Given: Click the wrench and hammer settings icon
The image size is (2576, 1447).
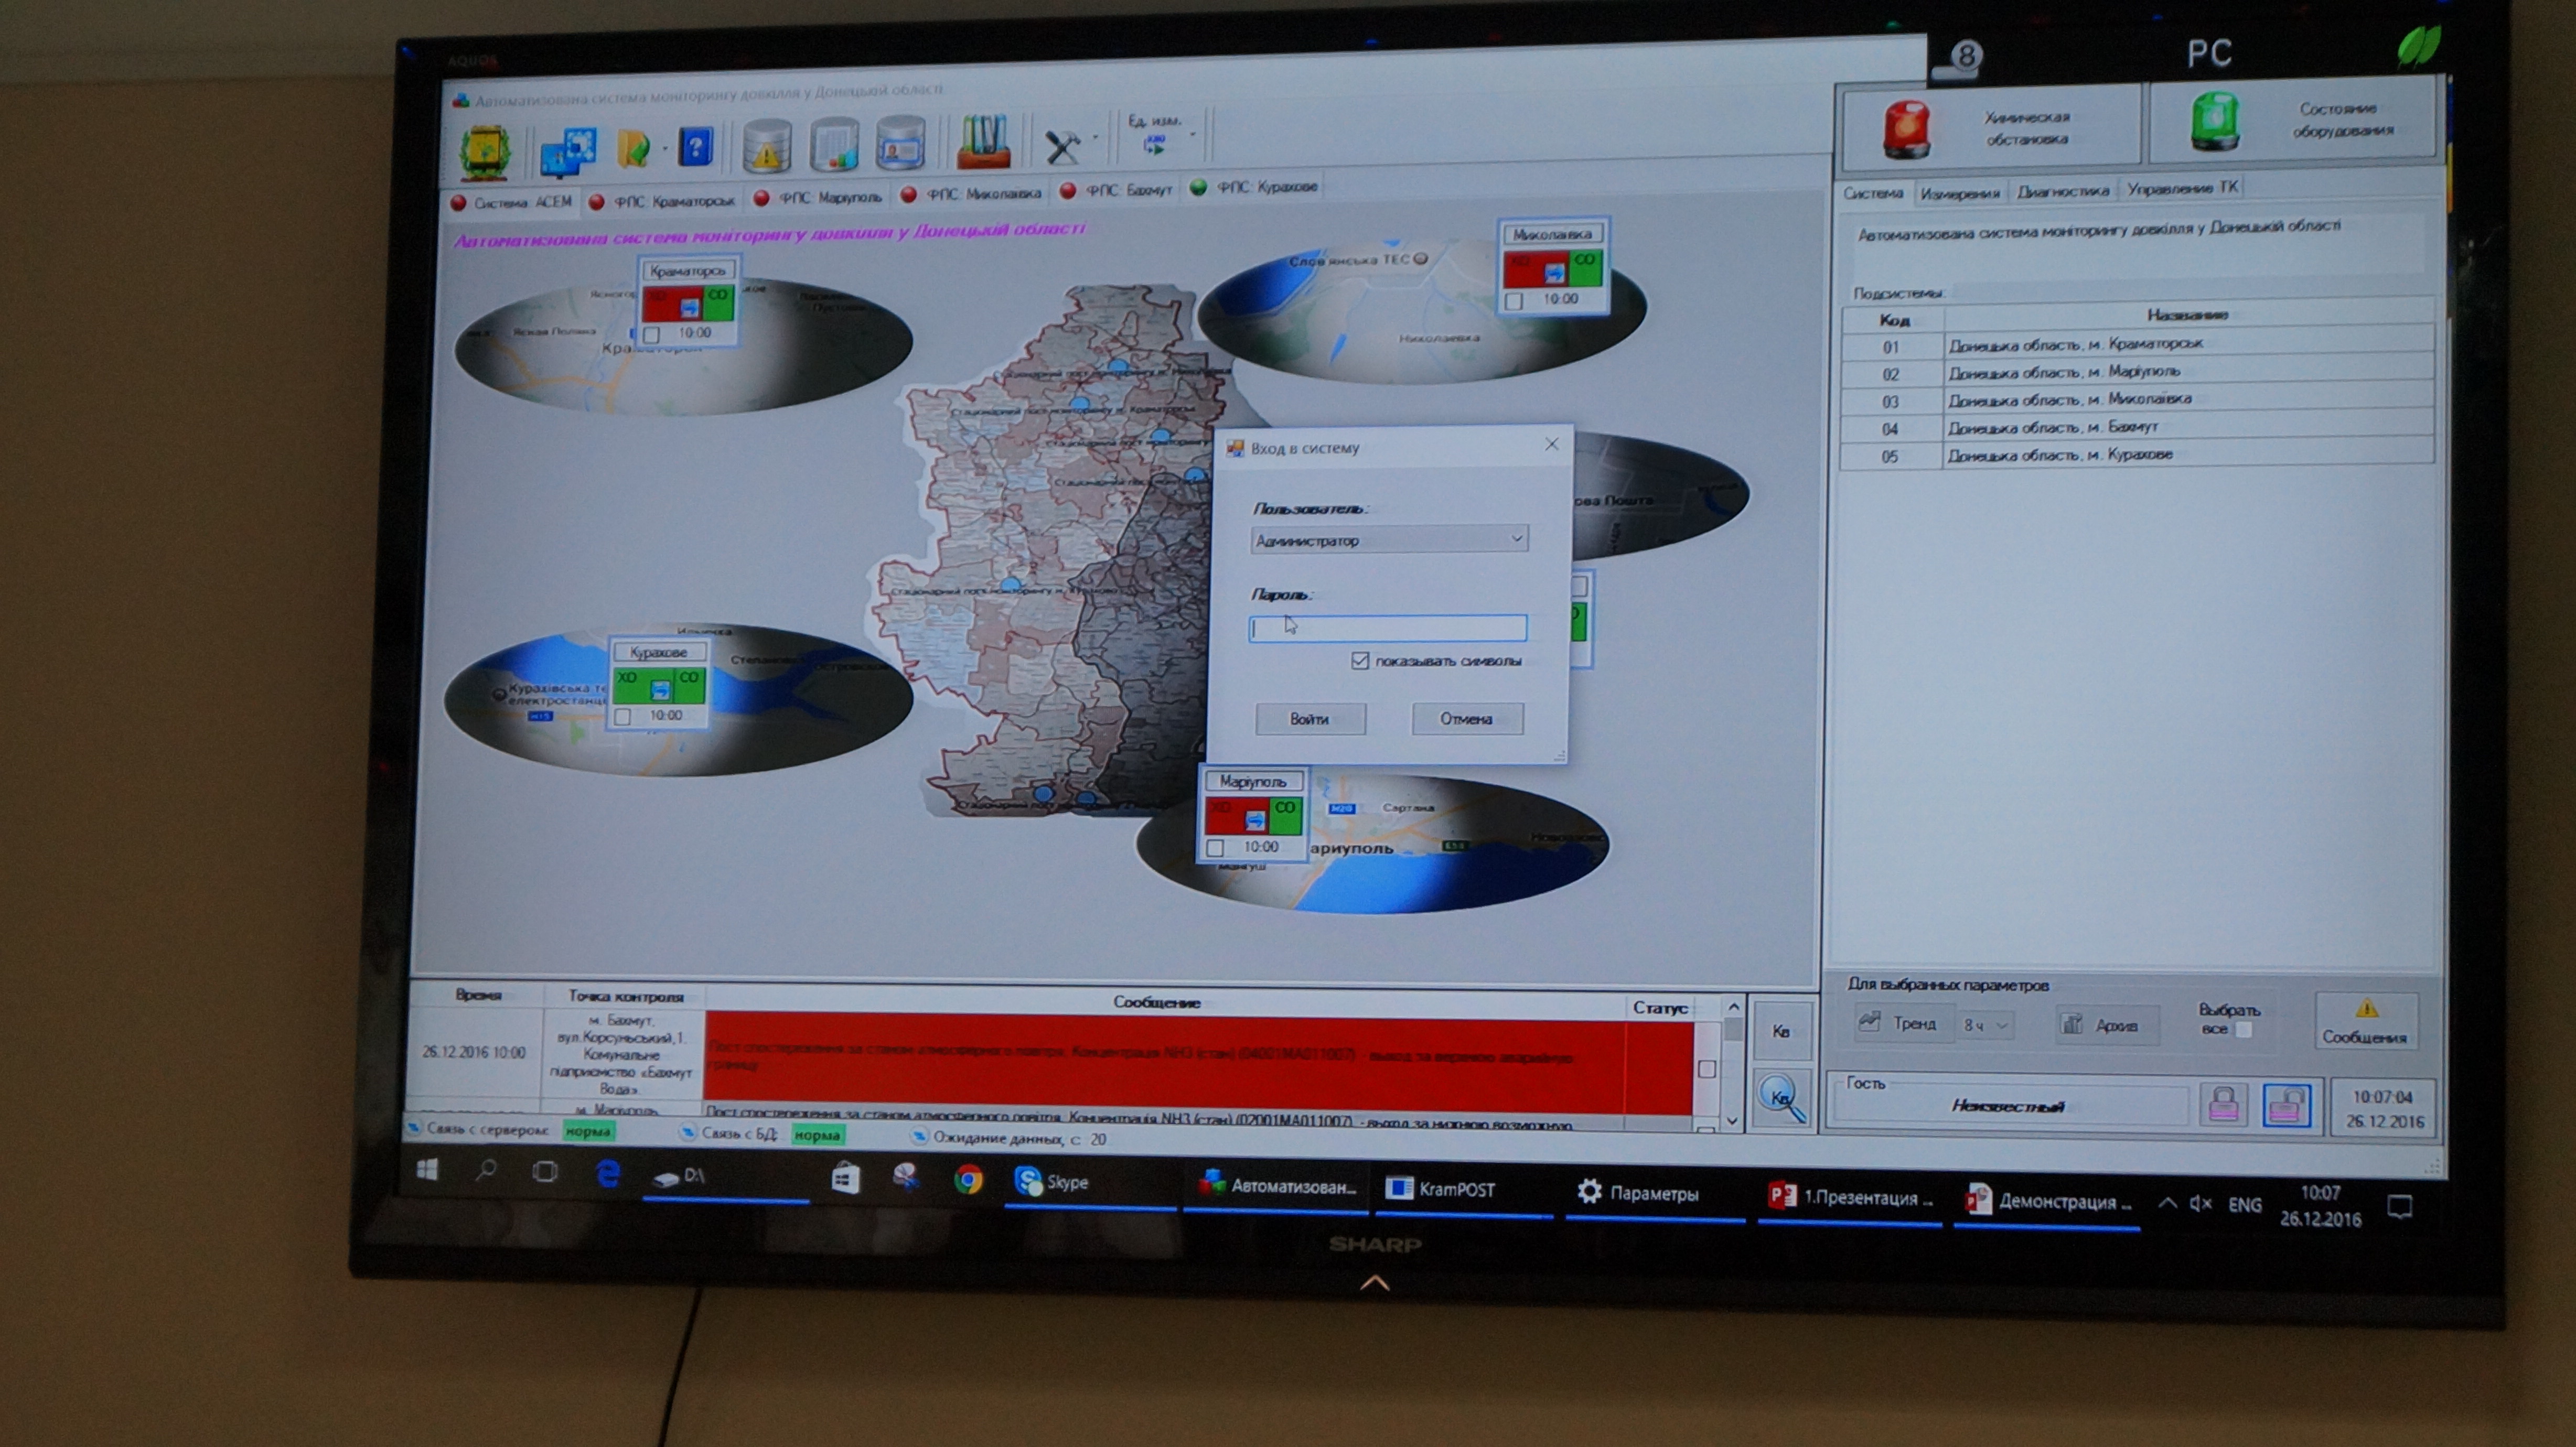Looking at the screenshot, I should [x=1063, y=146].
